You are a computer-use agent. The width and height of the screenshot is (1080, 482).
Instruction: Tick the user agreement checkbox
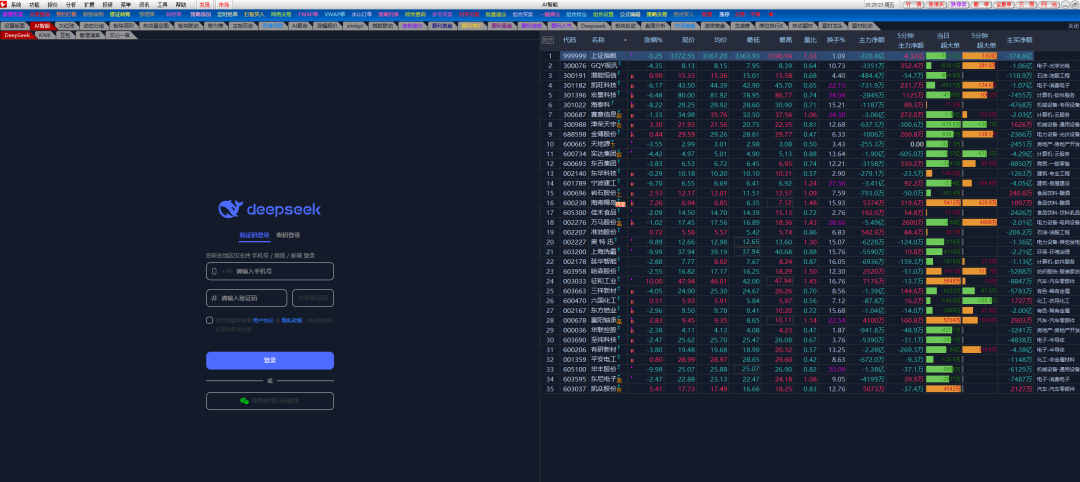point(209,320)
